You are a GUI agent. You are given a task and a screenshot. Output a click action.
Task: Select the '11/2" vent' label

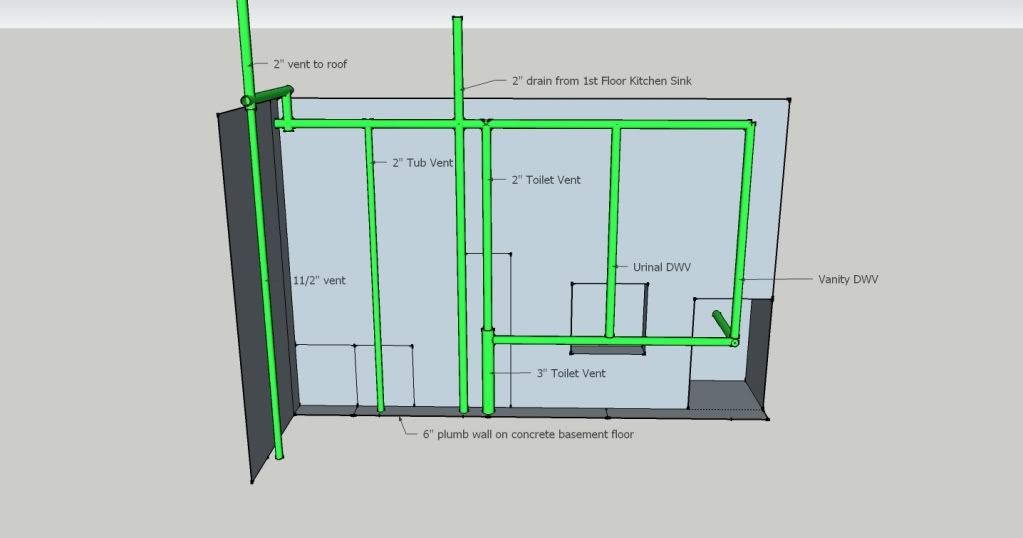point(319,280)
